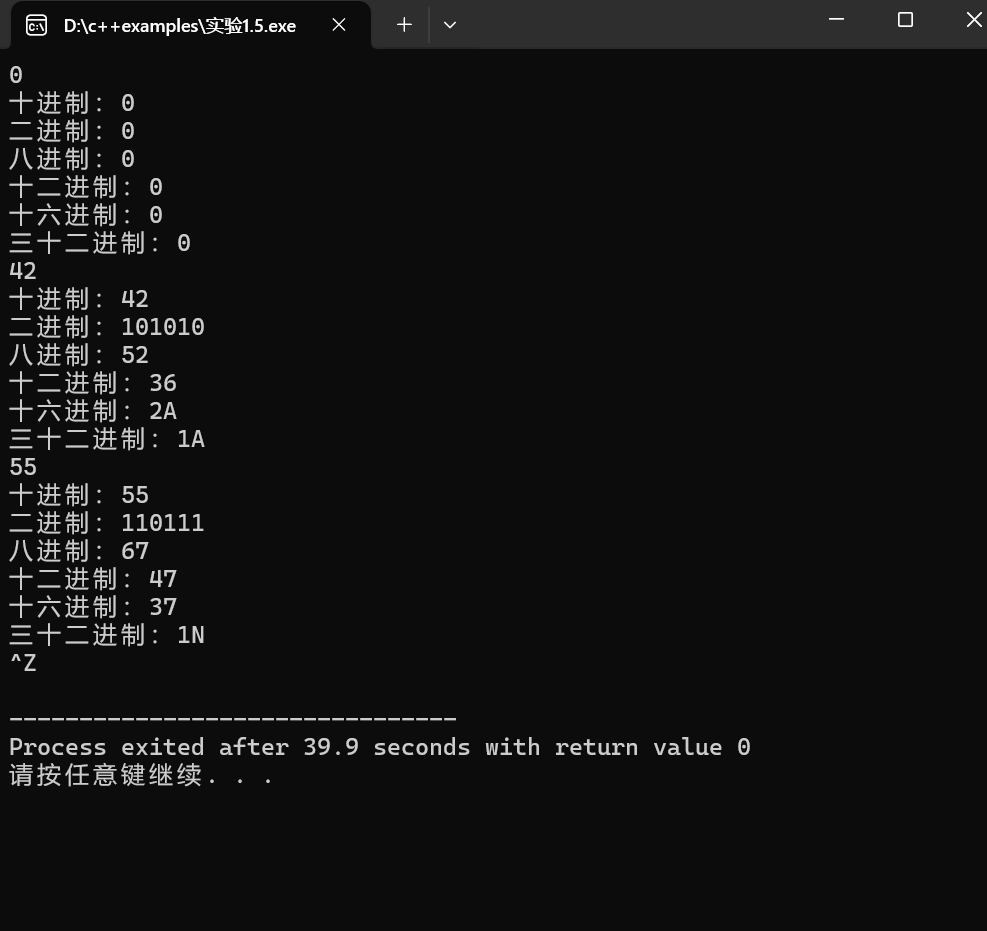Screen dimensions: 987x931
Task: Click the '十二进制: 0' output line
Action: click(x=86, y=187)
